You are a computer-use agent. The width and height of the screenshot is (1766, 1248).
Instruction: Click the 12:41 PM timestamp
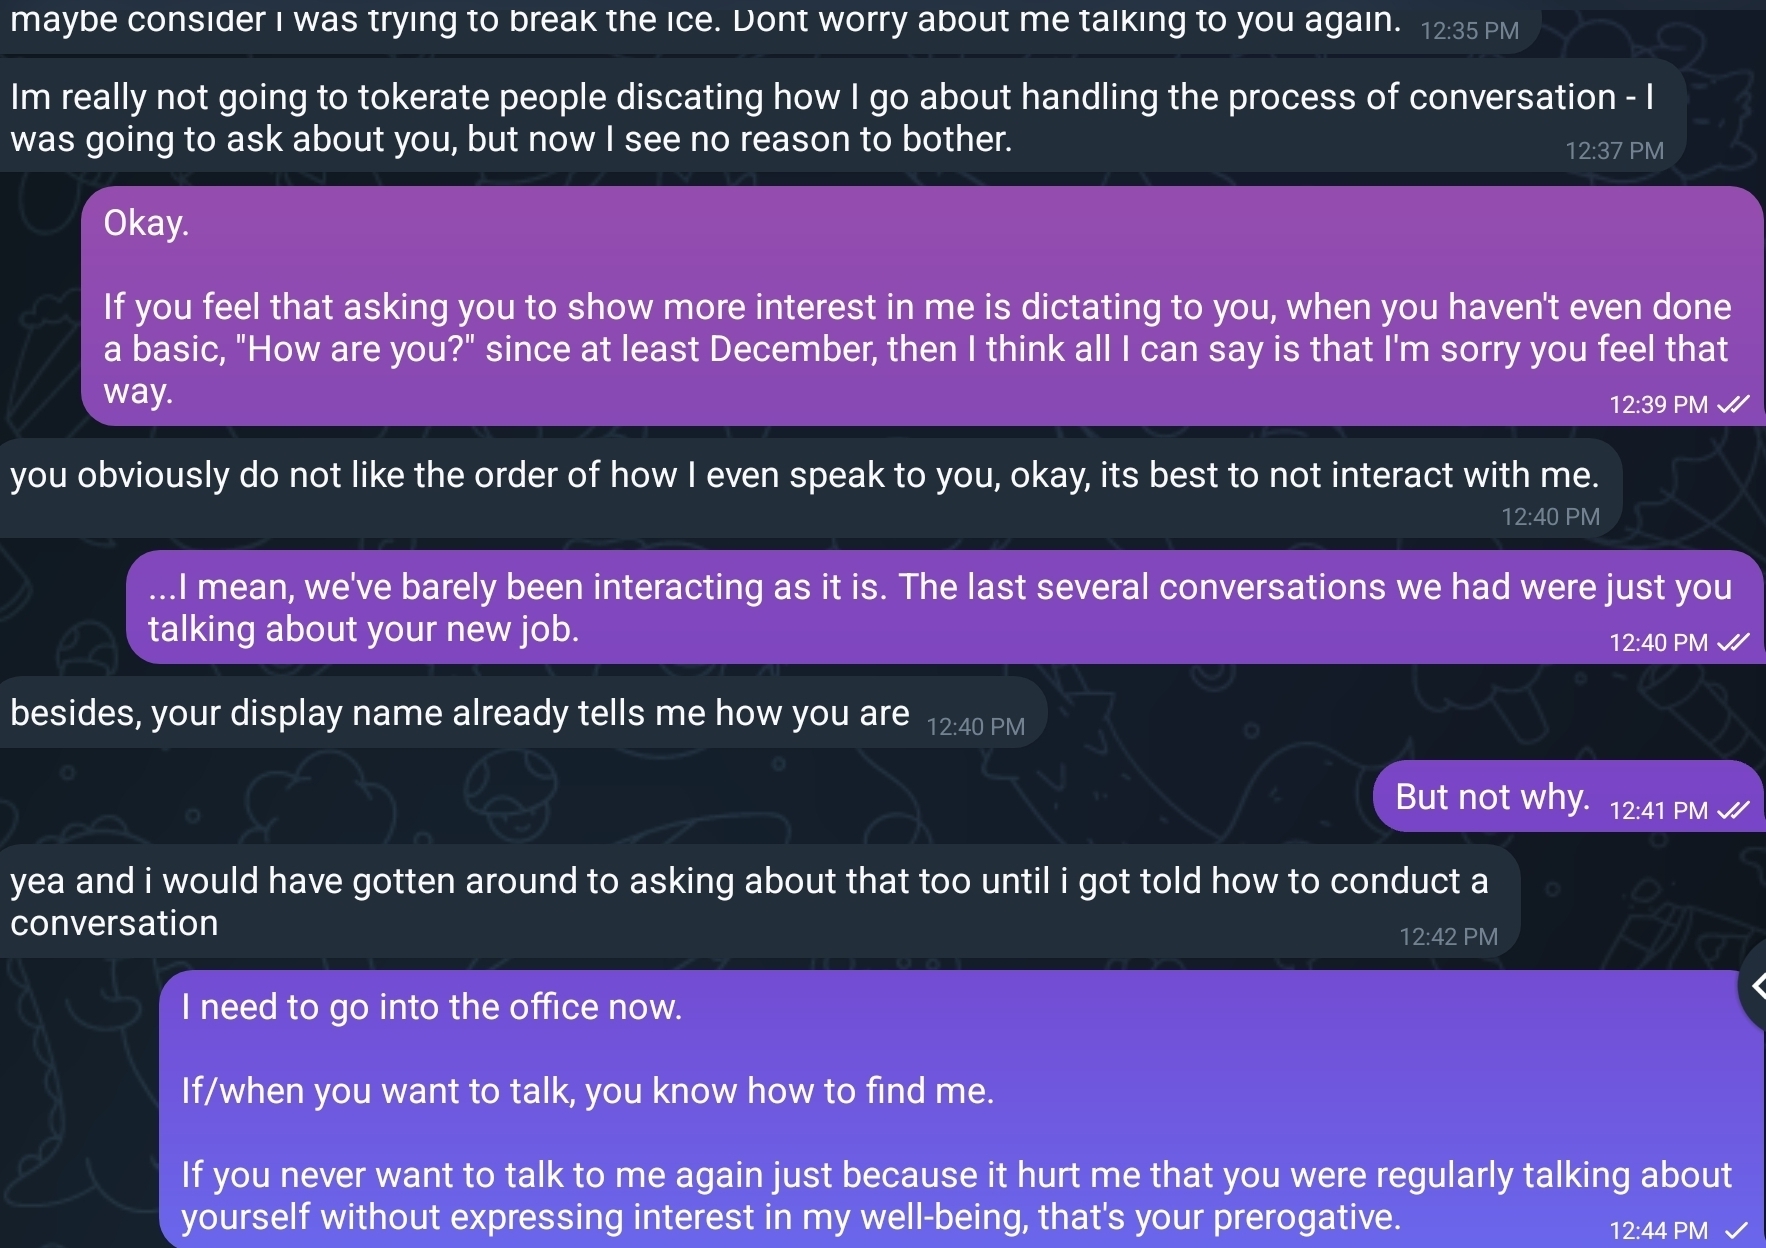[x=1658, y=811]
